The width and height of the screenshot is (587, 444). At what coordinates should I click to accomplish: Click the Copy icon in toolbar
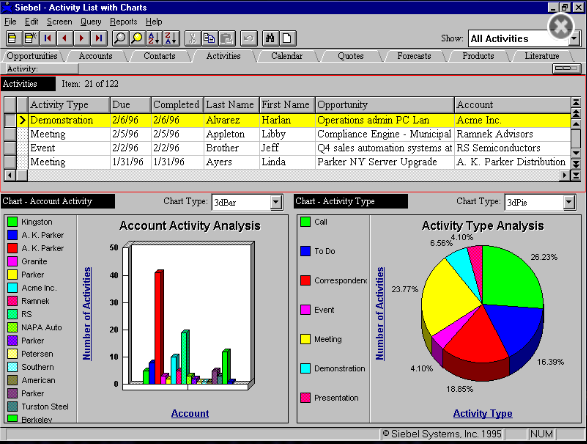pos(209,38)
